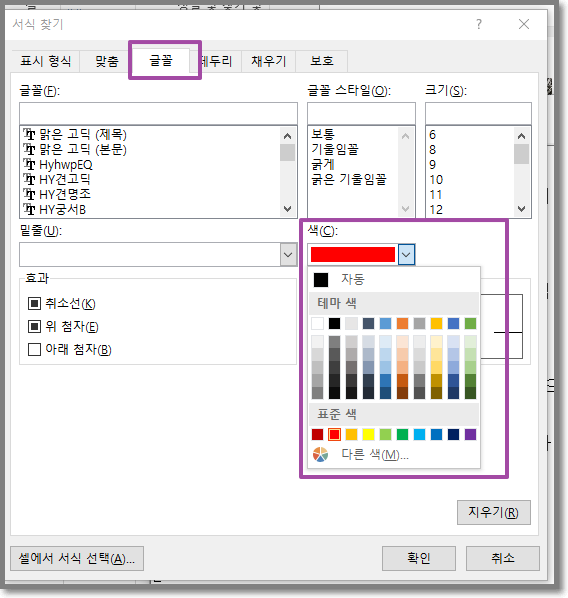Pick the standard dark navy swatch
The width and height of the screenshot is (568, 598).
click(454, 434)
